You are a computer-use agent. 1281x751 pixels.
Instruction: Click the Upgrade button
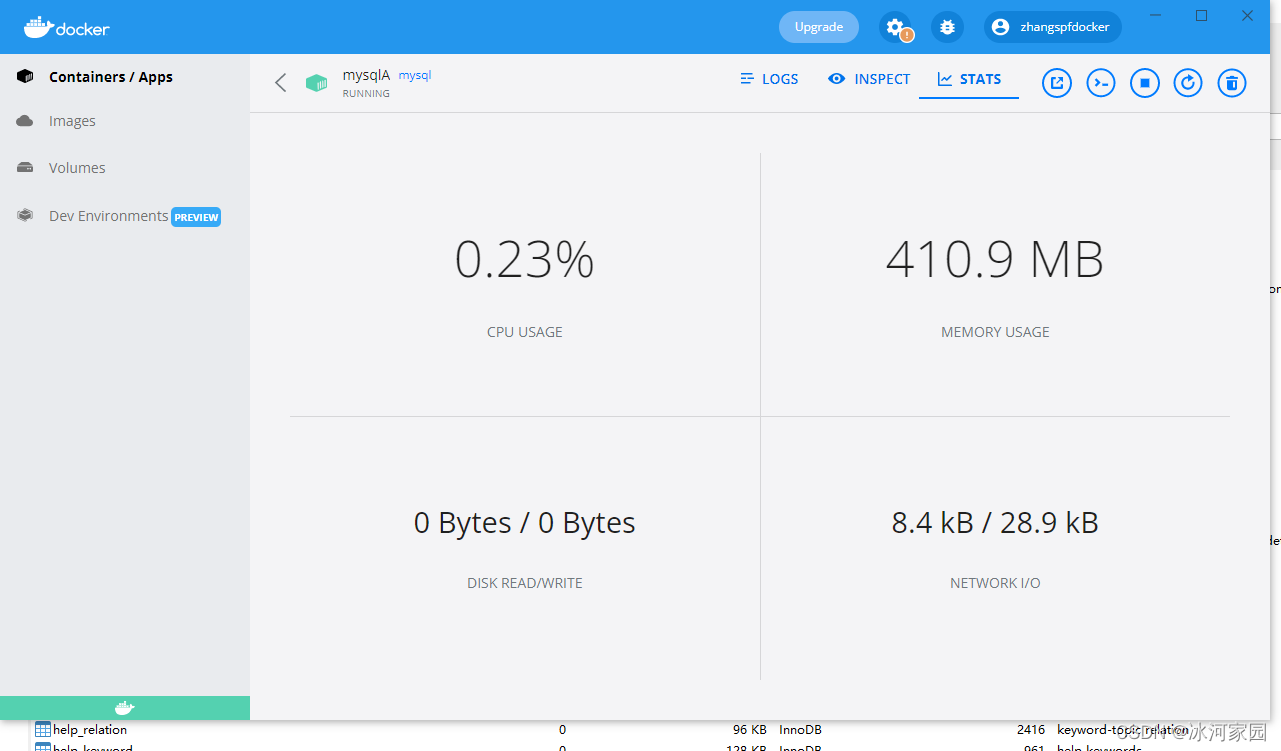[x=819, y=27]
